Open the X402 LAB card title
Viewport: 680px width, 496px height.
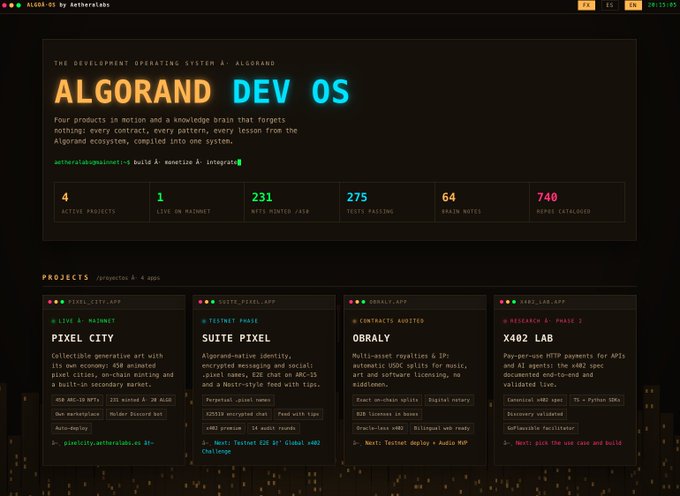tap(528, 338)
